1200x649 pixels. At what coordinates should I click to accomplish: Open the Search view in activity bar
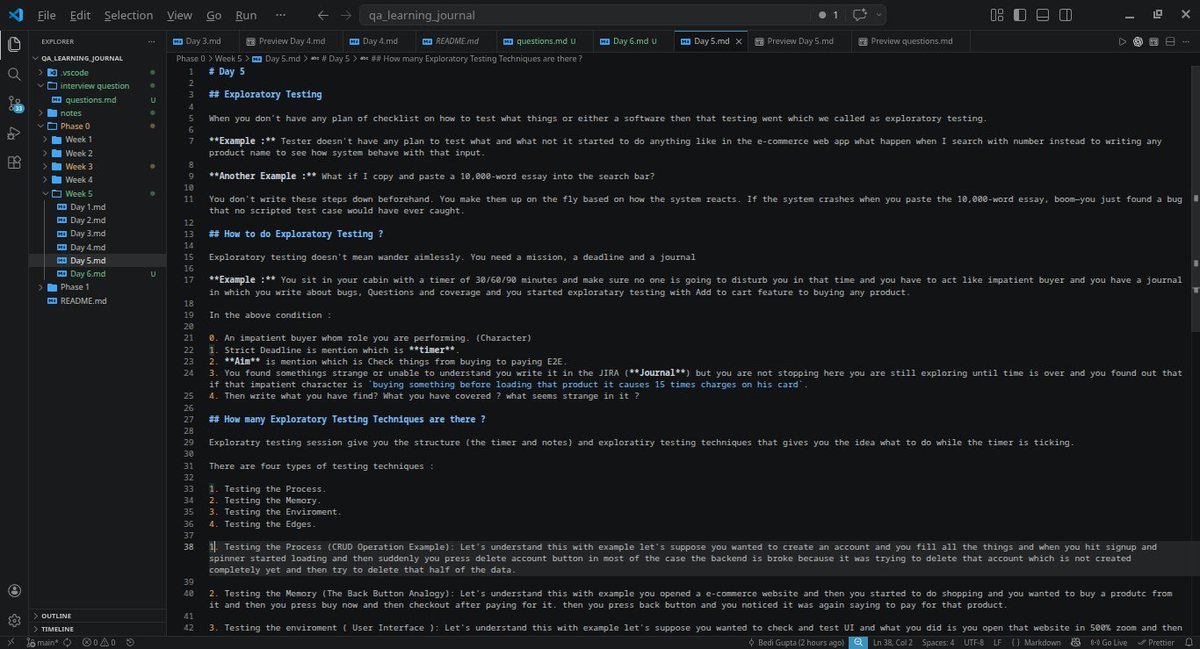[x=14, y=74]
